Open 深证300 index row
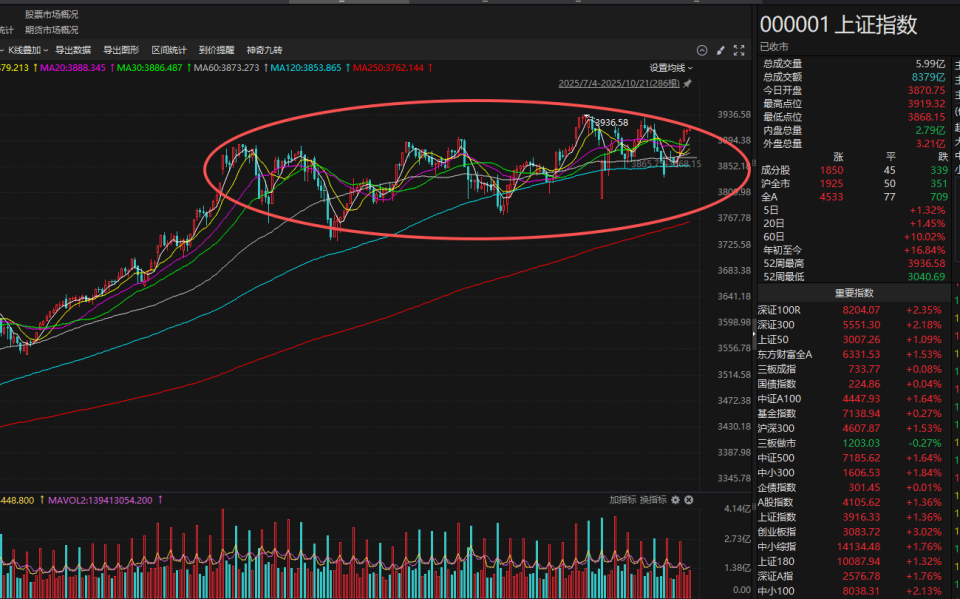960x599 pixels. [x=853, y=325]
